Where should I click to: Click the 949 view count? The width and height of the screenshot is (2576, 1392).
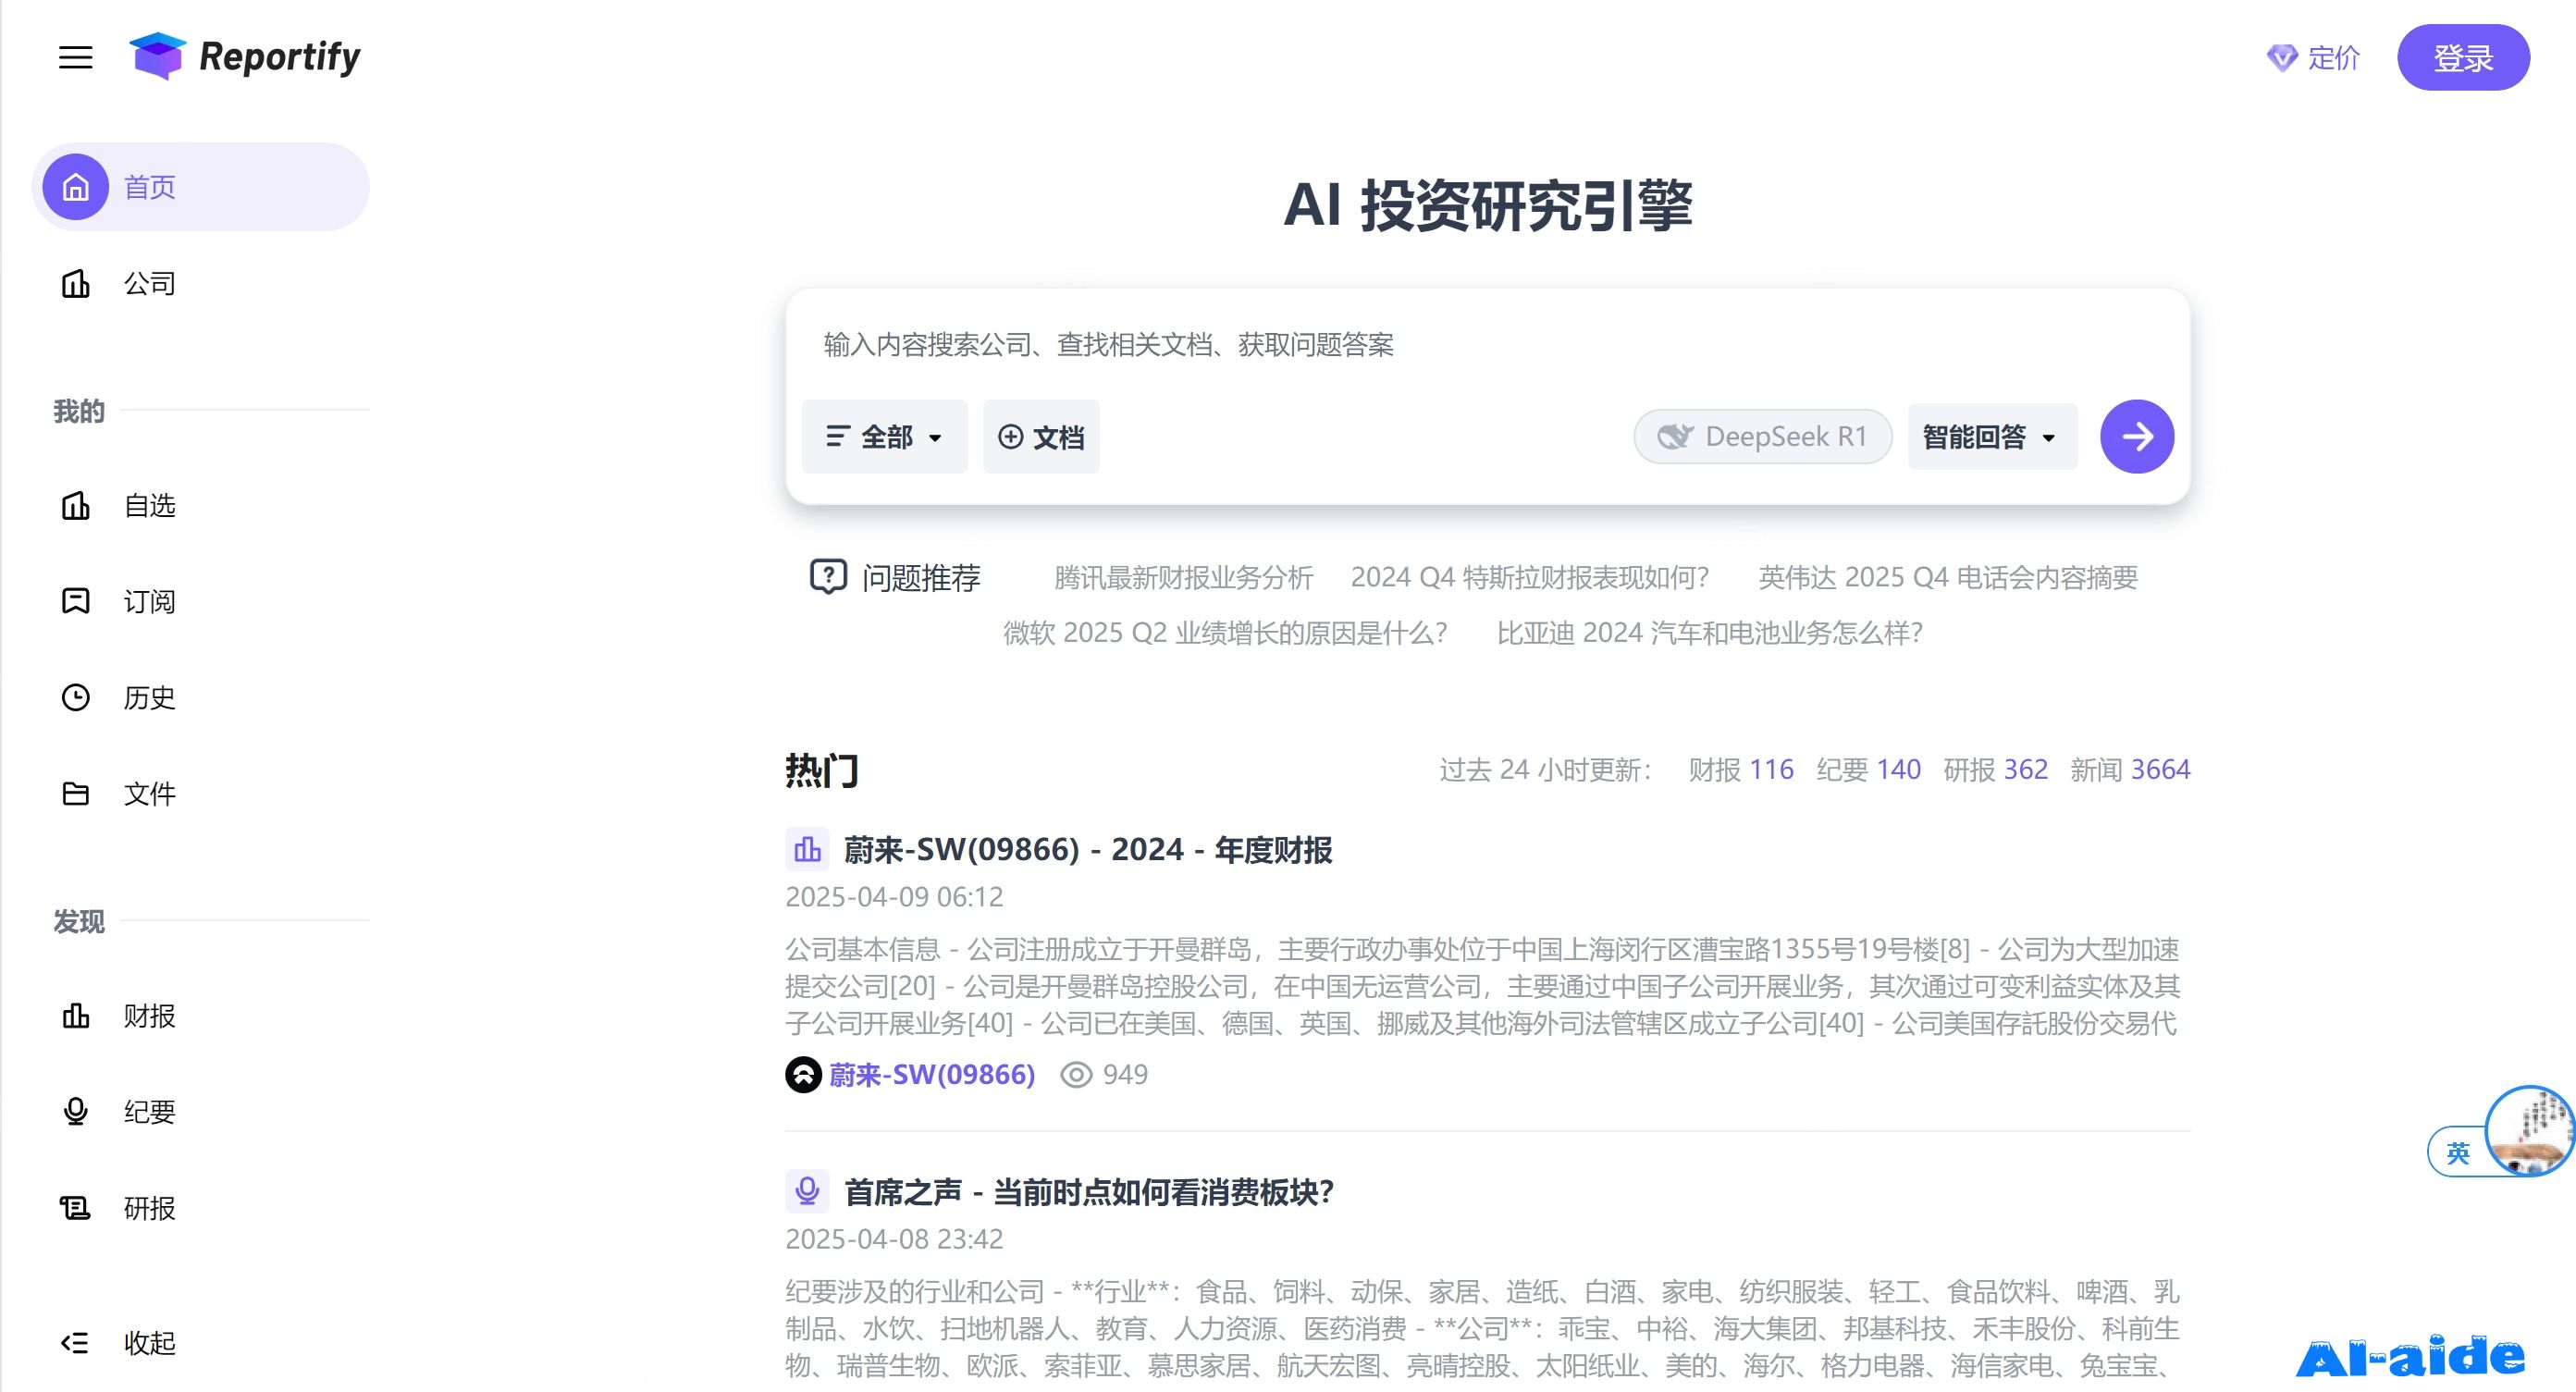pos(1125,1075)
